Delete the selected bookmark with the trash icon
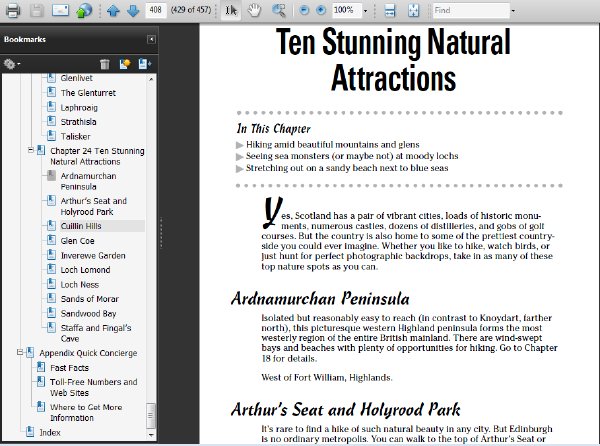Screen dimensions: 600x446 (x=104, y=64)
